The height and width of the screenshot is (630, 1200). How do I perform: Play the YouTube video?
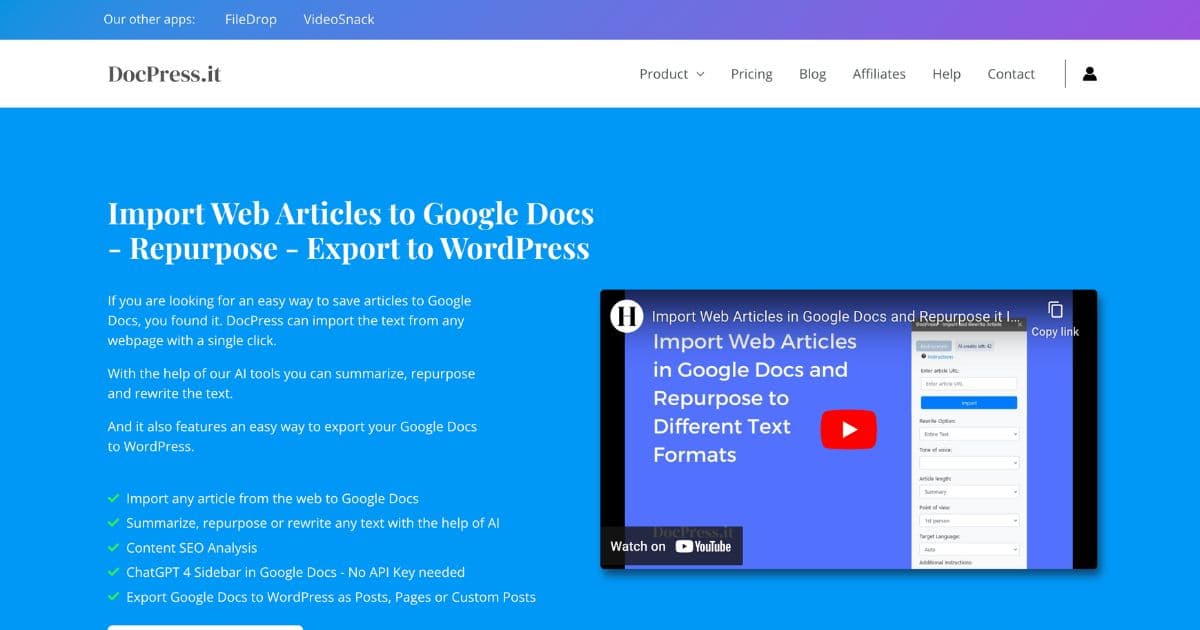click(849, 430)
